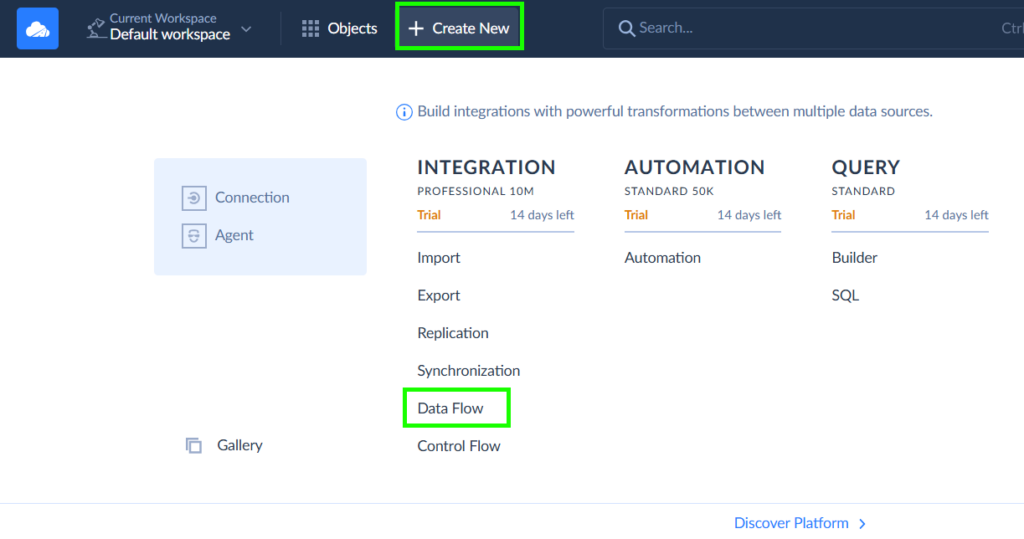Click the Skyvia cloud logo icon
The width and height of the screenshot is (1024, 539).
(37, 28)
